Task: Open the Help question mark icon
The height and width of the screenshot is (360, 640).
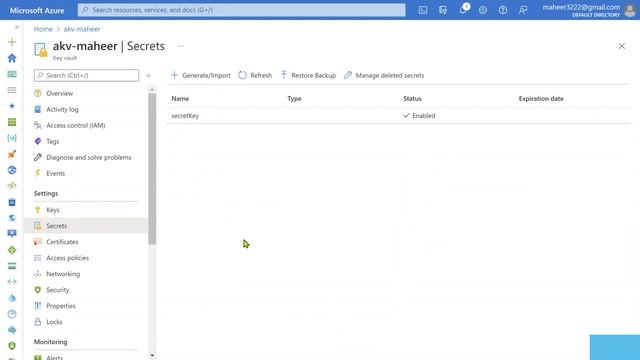Action: (503, 10)
